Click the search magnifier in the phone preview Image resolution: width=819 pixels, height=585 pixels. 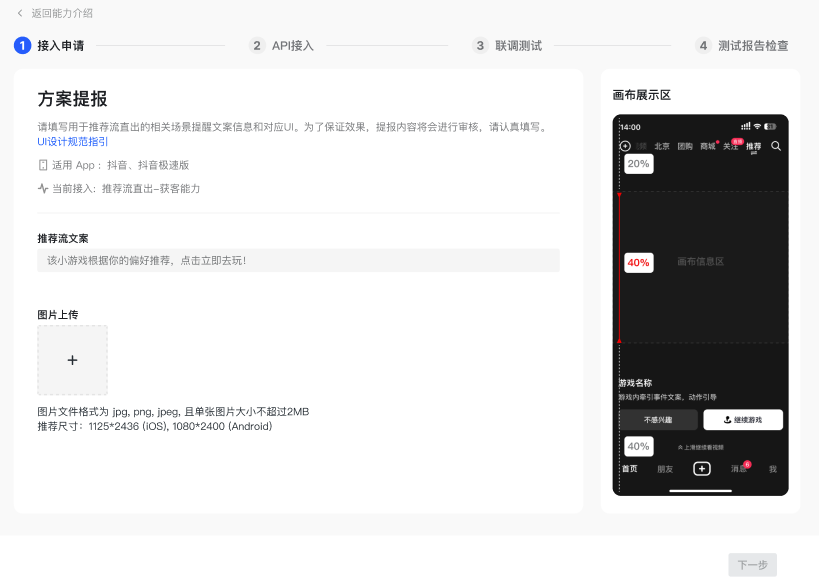click(776, 146)
